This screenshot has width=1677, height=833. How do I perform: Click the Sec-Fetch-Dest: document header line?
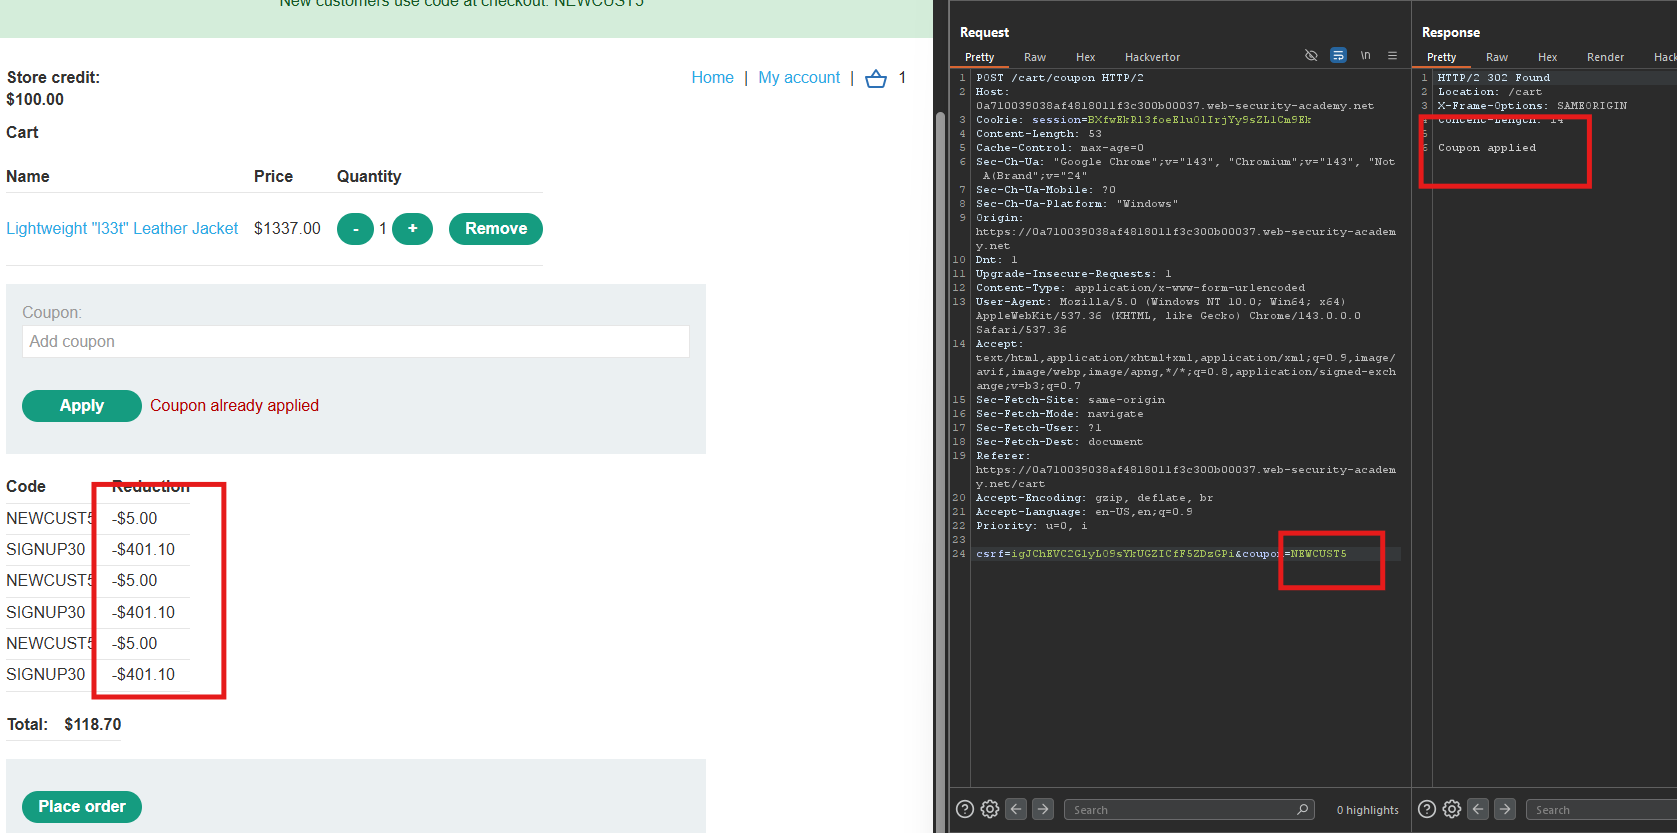pos(1060,442)
